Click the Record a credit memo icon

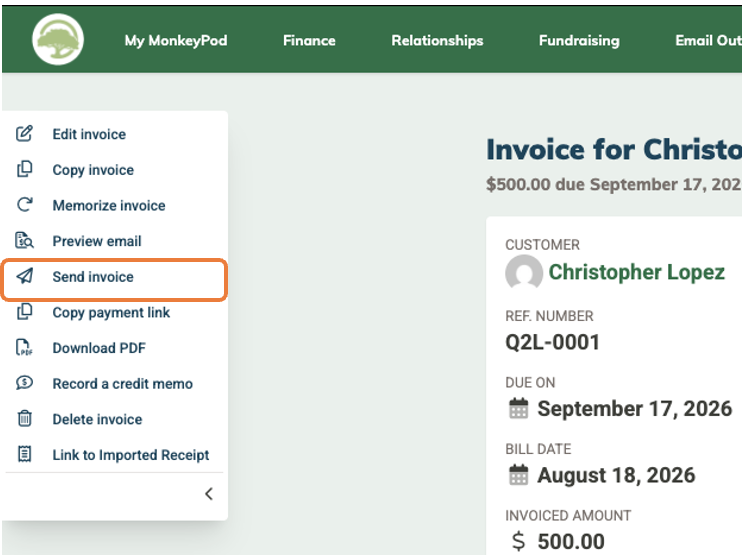point(24,383)
